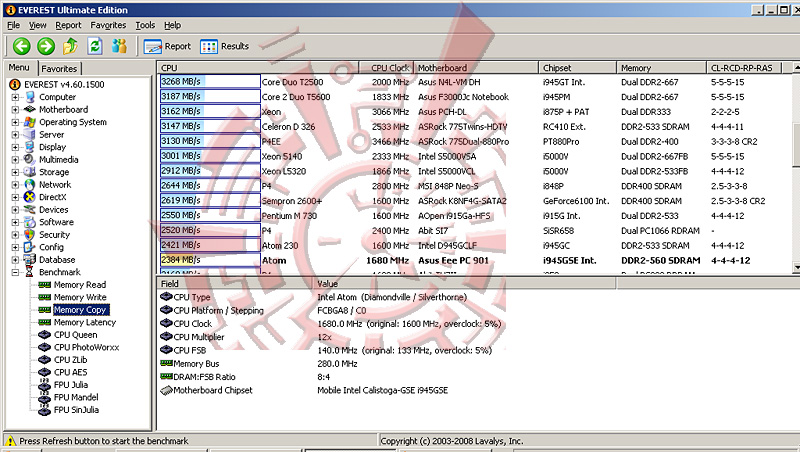Open the CPU AES benchmark
Viewport: 800px width, 452px height.
click(70, 372)
